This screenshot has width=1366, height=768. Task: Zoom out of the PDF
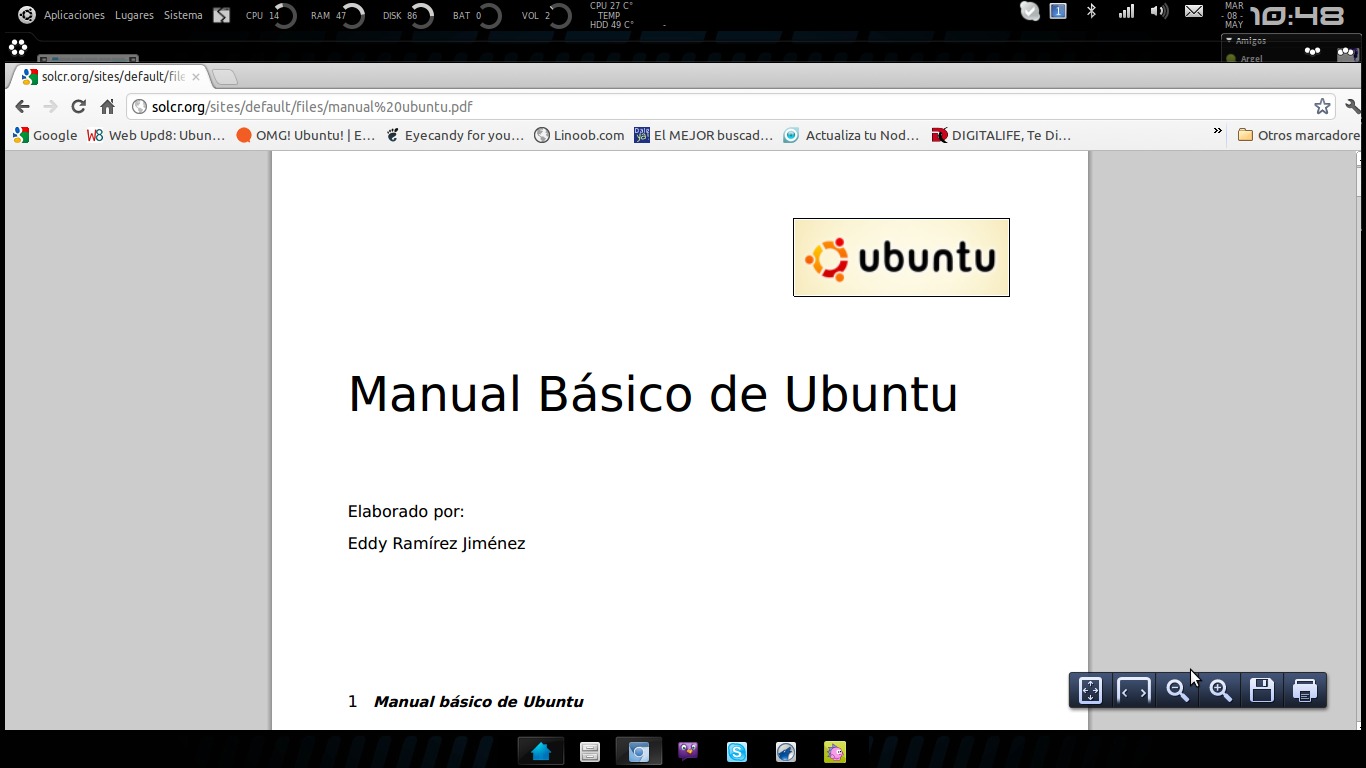point(1177,690)
